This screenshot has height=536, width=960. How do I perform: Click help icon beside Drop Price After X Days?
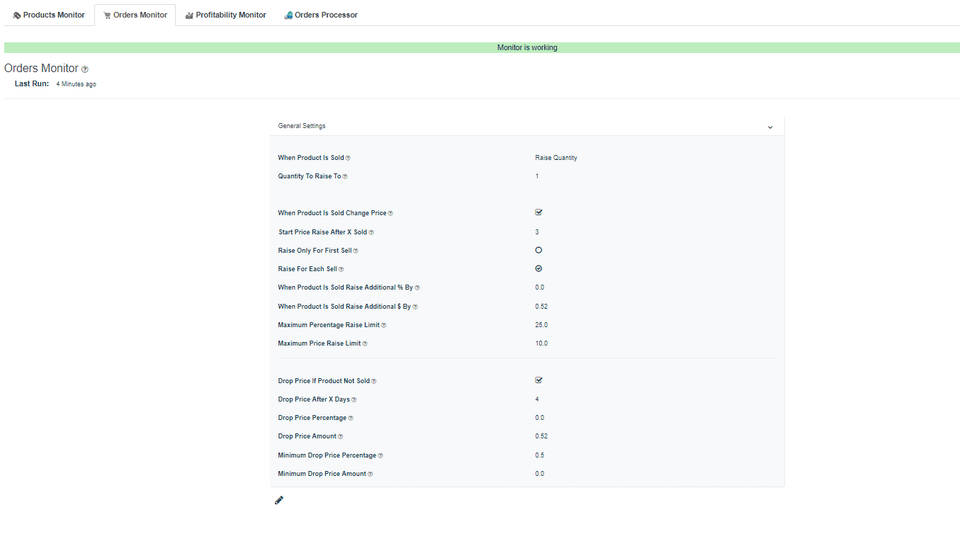click(x=354, y=400)
